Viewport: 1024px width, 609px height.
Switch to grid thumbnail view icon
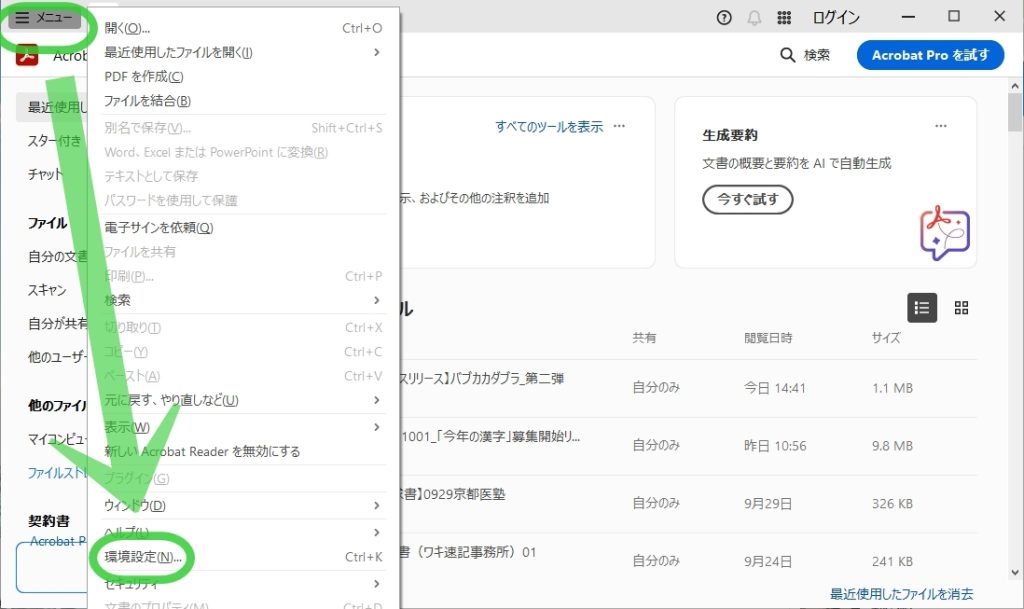pyautogui.click(x=961, y=308)
